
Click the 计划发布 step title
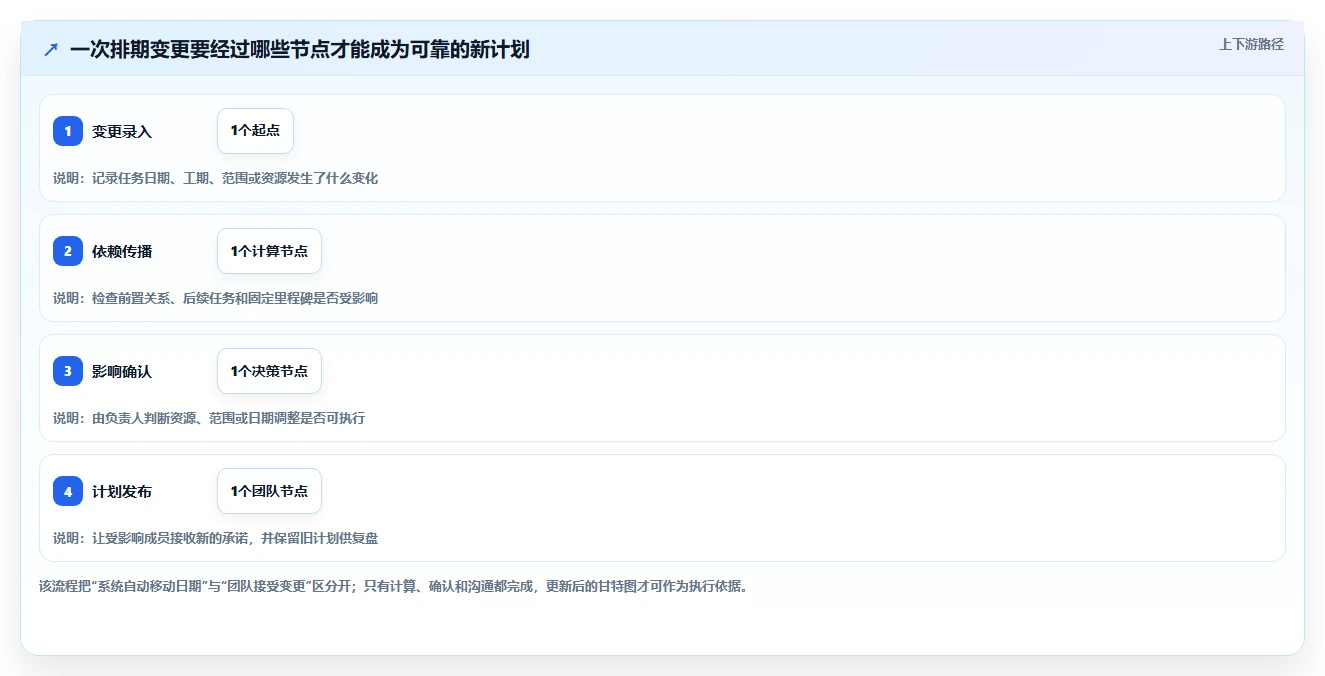tap(122, 491)
